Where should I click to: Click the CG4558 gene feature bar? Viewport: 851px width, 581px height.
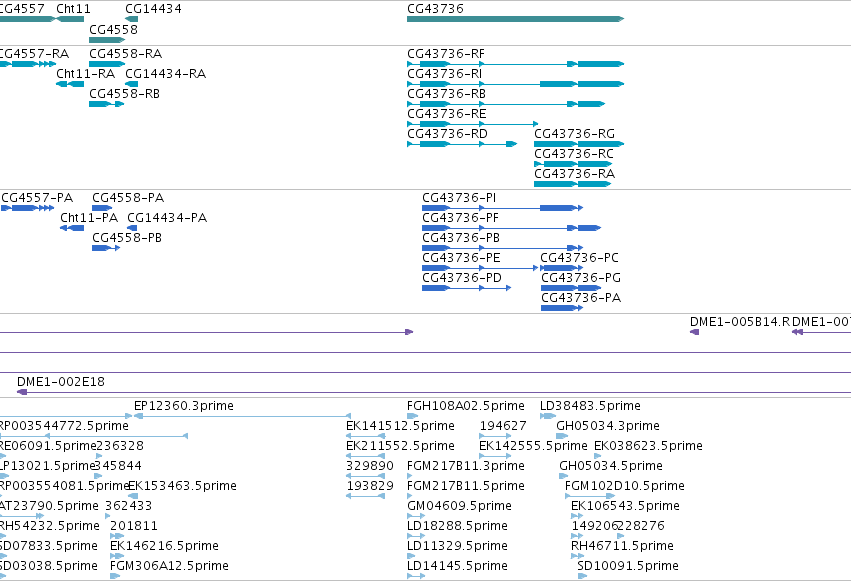pyautogui.click(x=107, y=40)
